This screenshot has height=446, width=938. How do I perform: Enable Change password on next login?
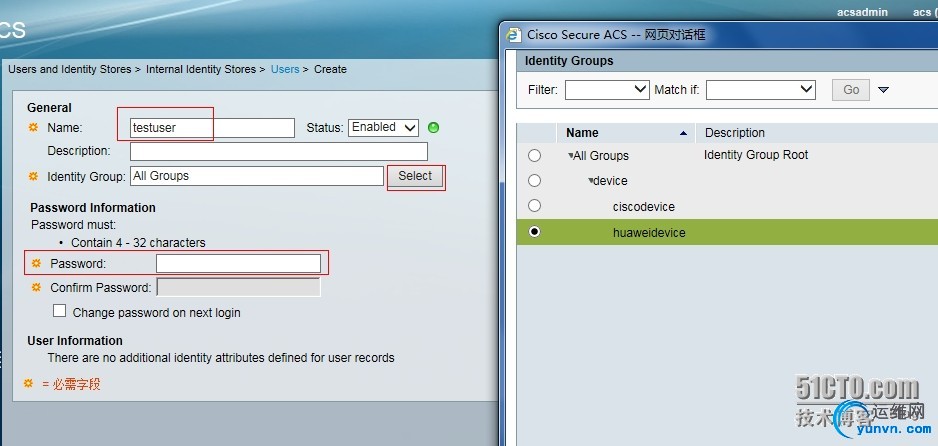pos(59,311)
